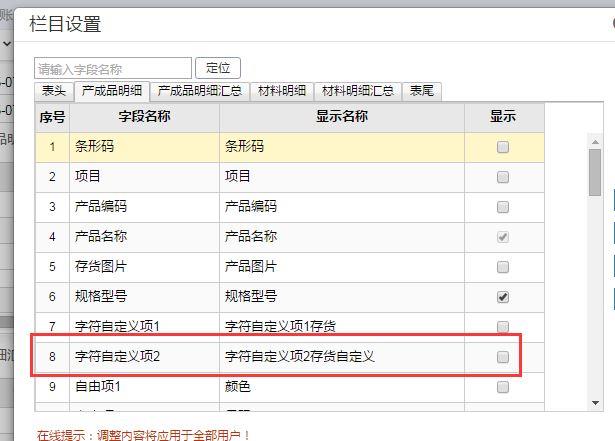Tick display checkbox for 字符自定义项1
The image size is (615, 441).
tap(503, 326)
